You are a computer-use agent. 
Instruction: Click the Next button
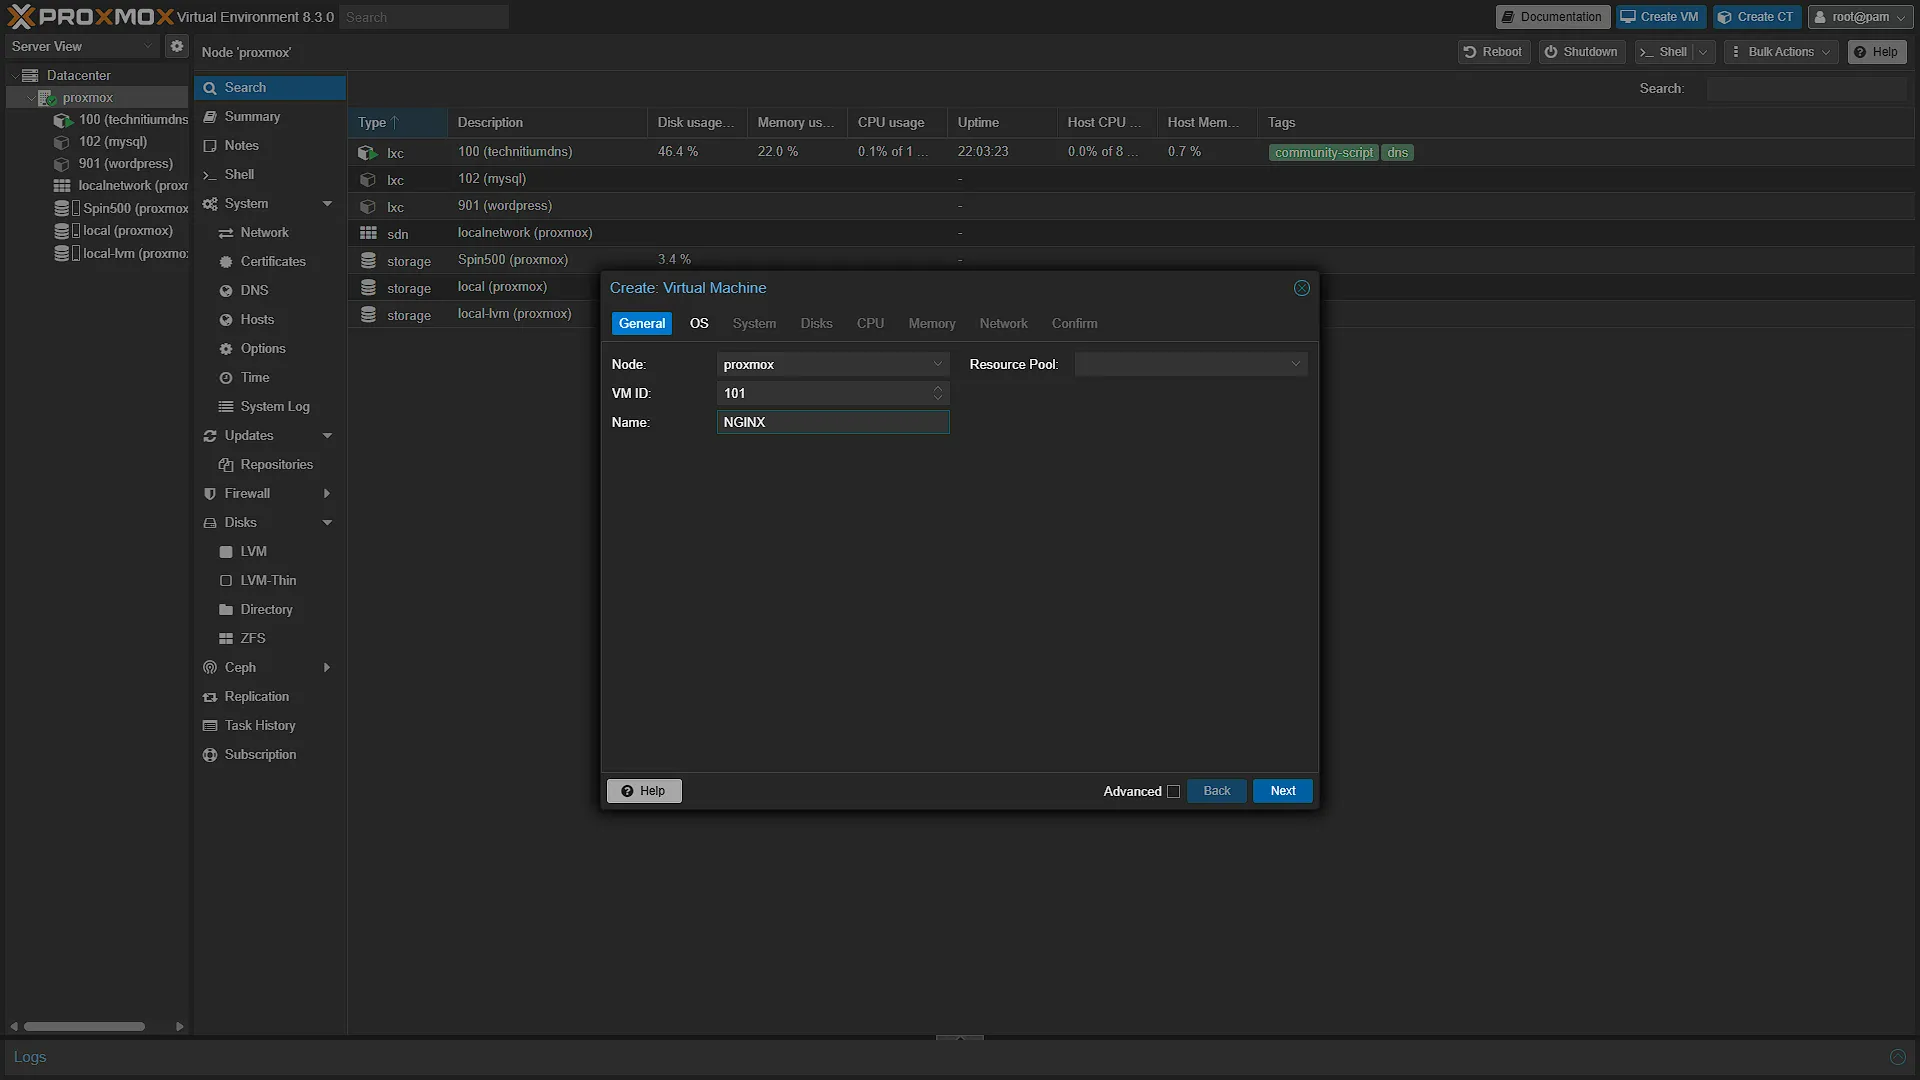(1283, 791)
